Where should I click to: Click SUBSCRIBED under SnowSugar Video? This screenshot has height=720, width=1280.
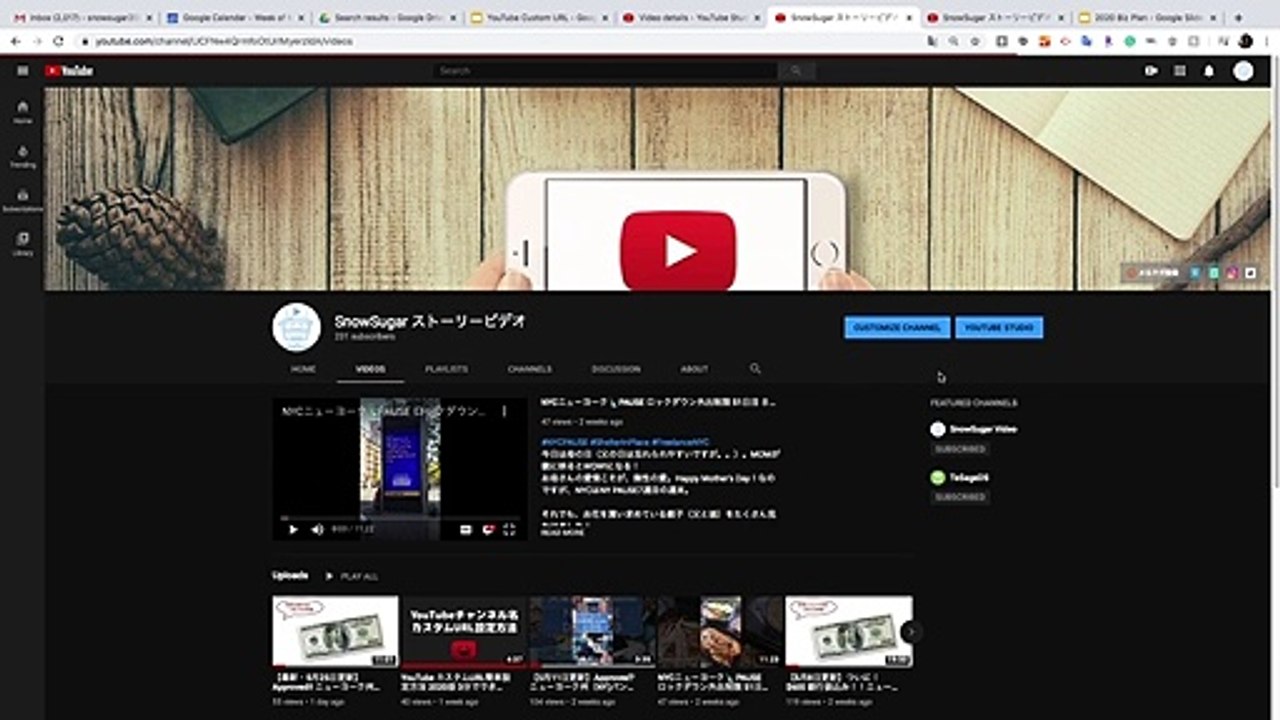pos(960,450)
